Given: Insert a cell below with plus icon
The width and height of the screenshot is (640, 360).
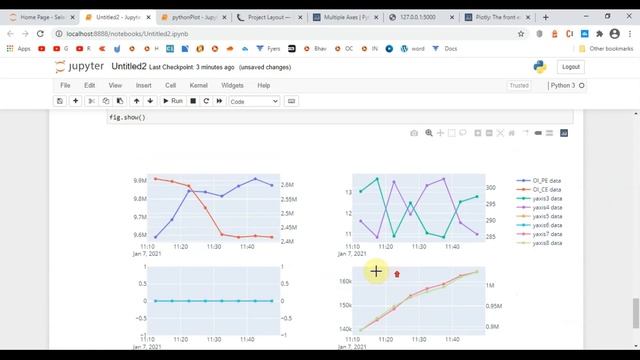Looking at the screenshot, I should coord(76,101).
